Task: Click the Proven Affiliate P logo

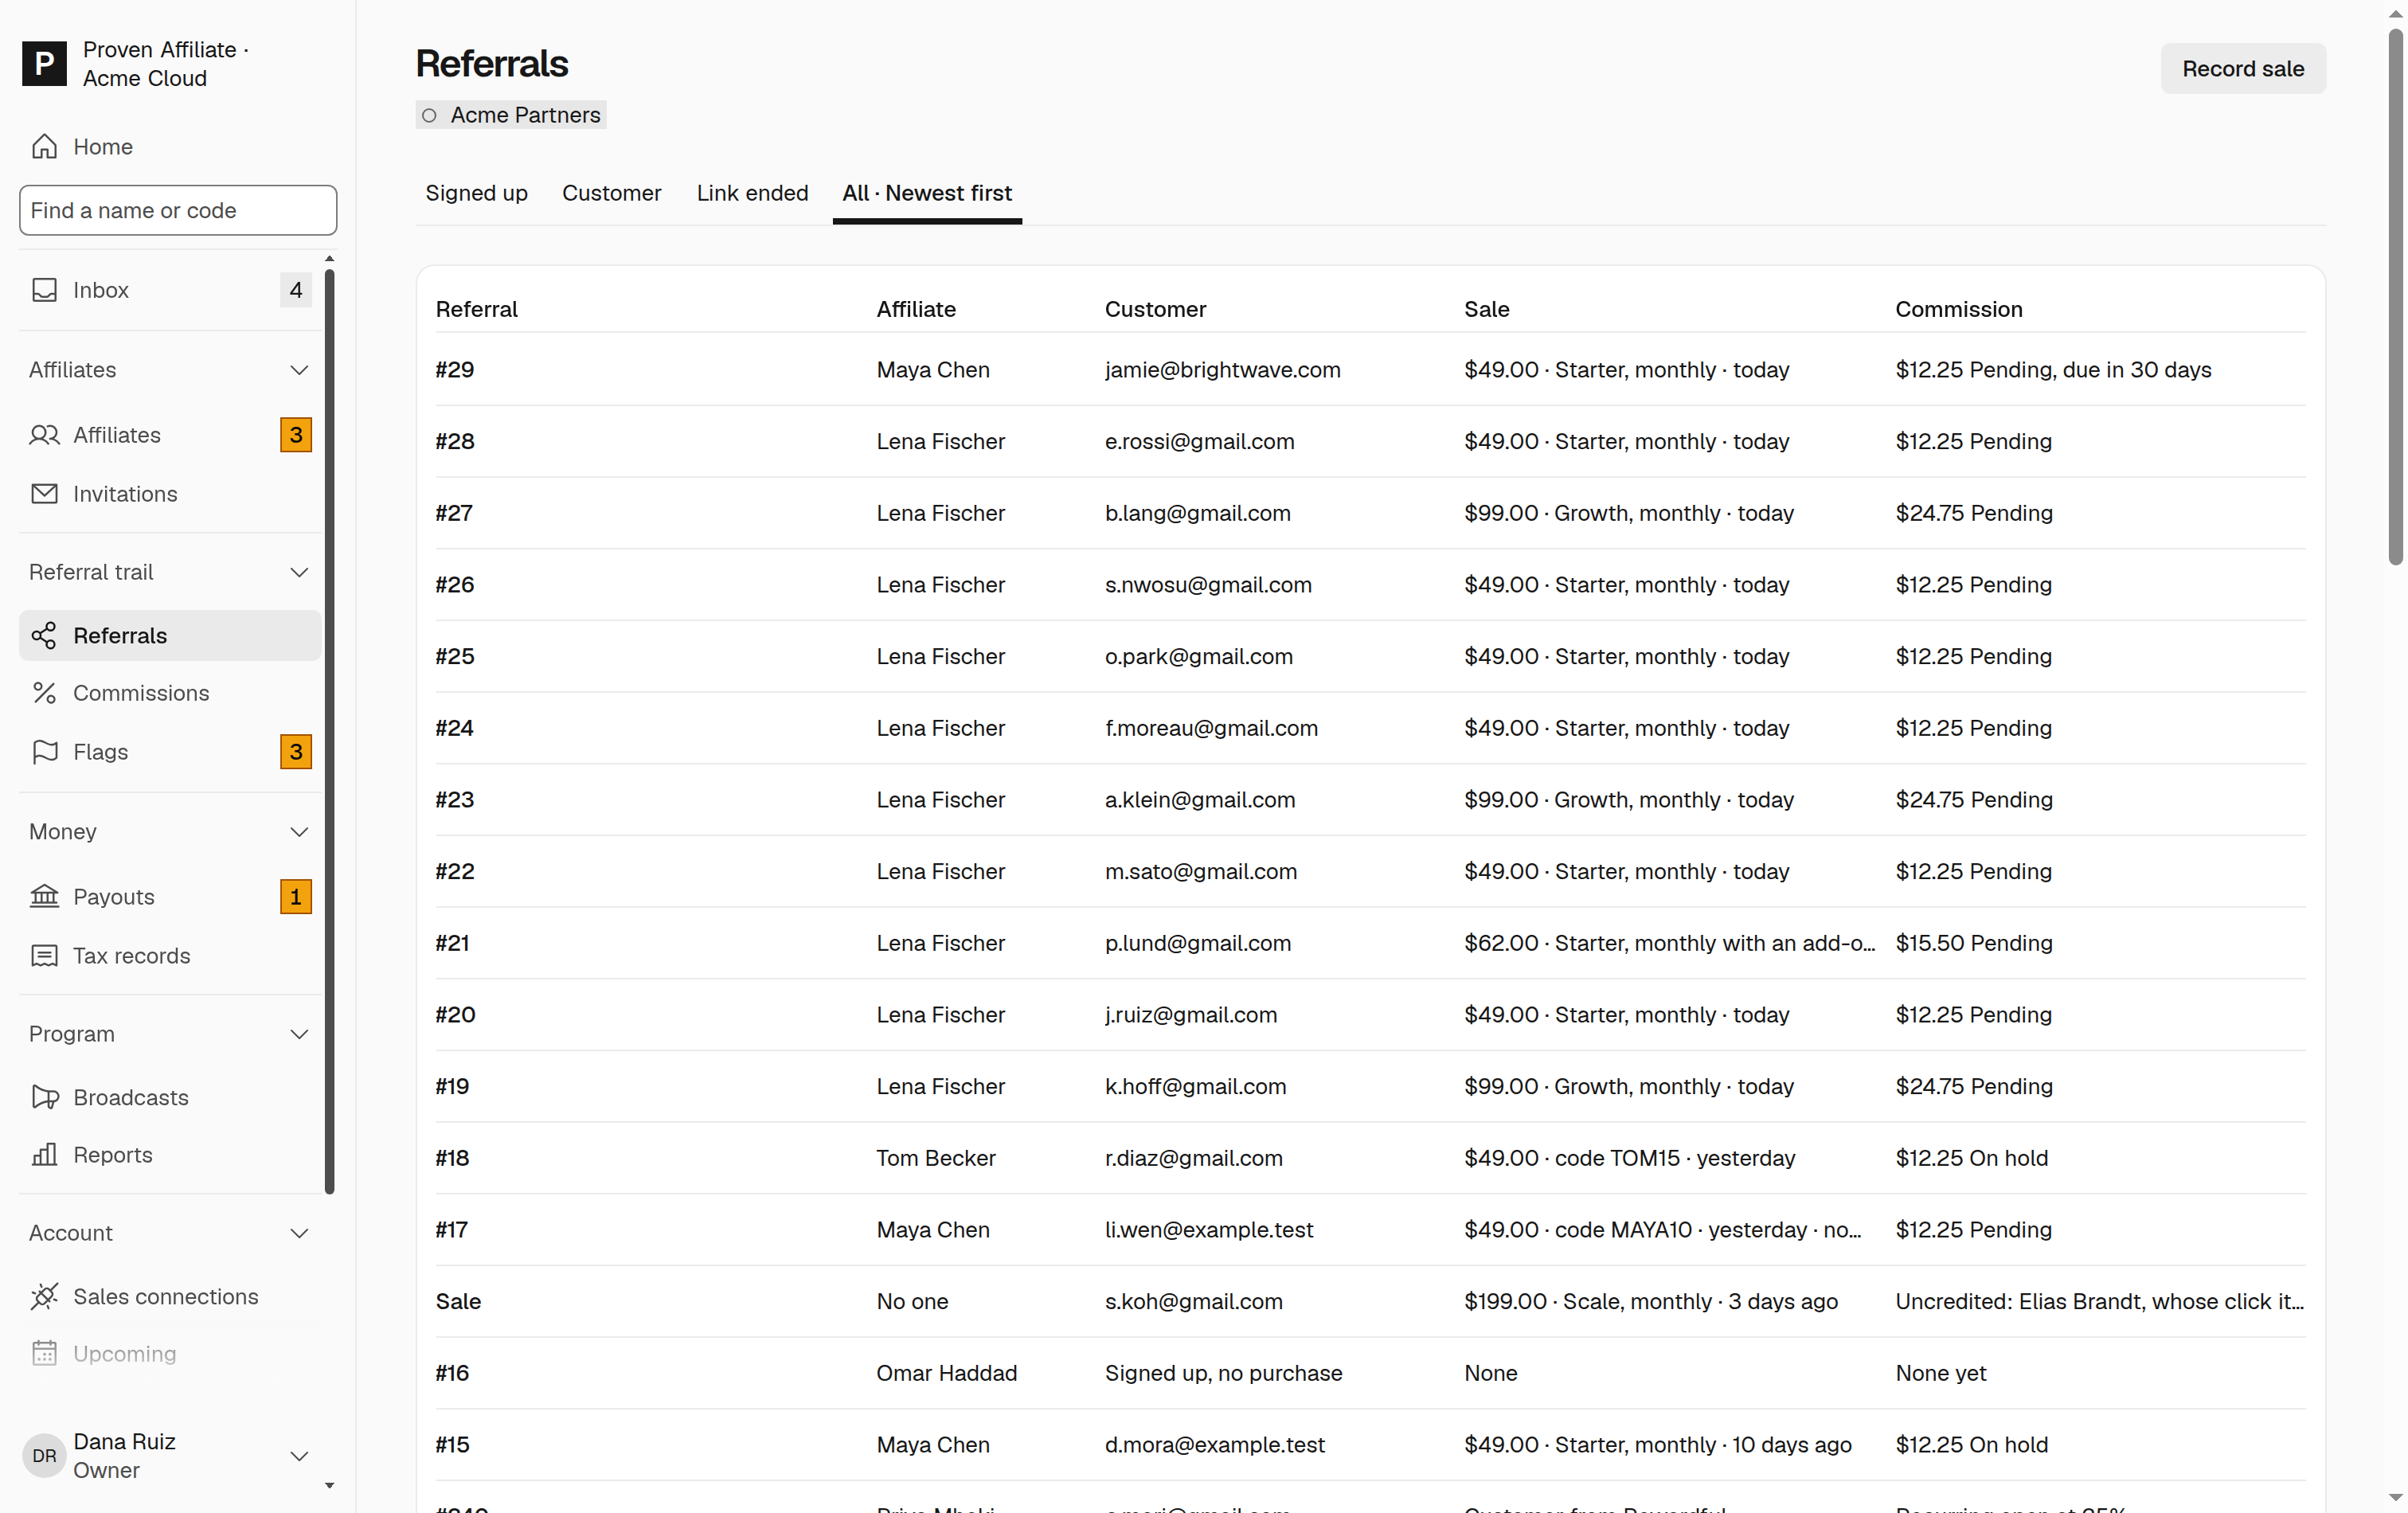Action: pyautogui.click(x=44, y=64)
